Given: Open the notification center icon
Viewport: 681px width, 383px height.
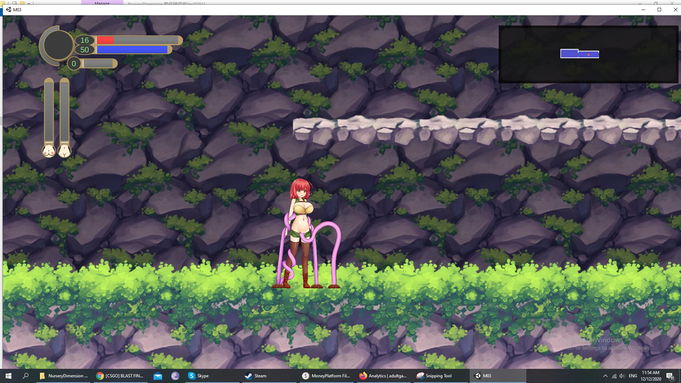Looking at the screenshot, I should tap(670, 376).
